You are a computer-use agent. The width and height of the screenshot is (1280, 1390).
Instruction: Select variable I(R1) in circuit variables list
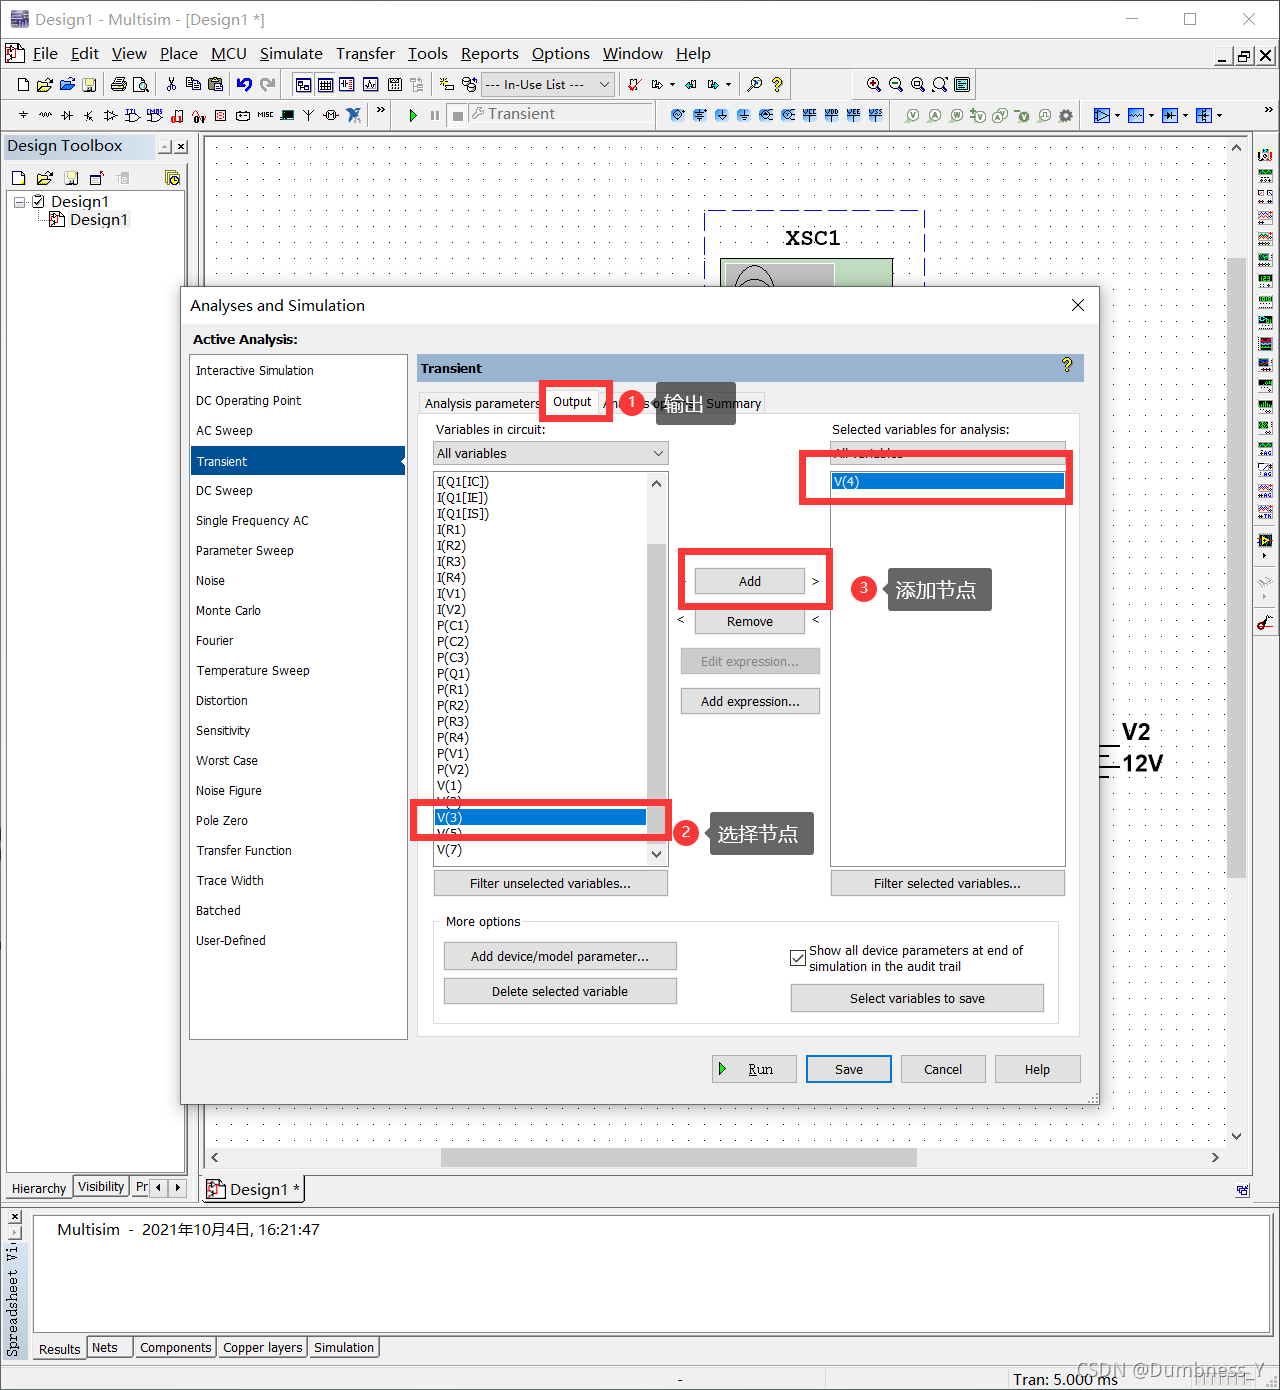tap(540, 529)
